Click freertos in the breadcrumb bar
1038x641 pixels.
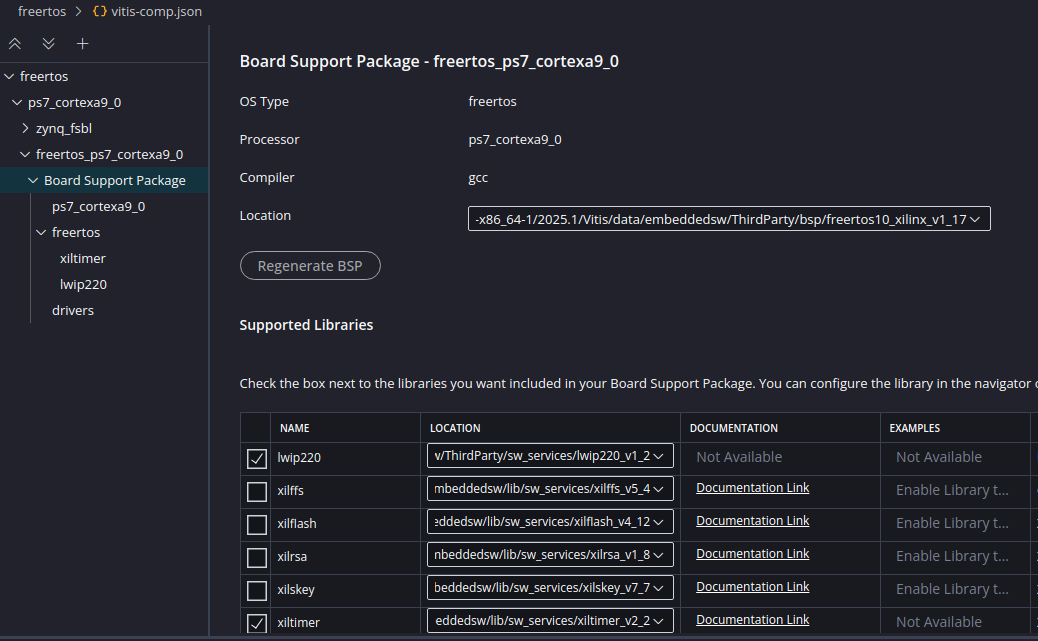pos(41,11)
